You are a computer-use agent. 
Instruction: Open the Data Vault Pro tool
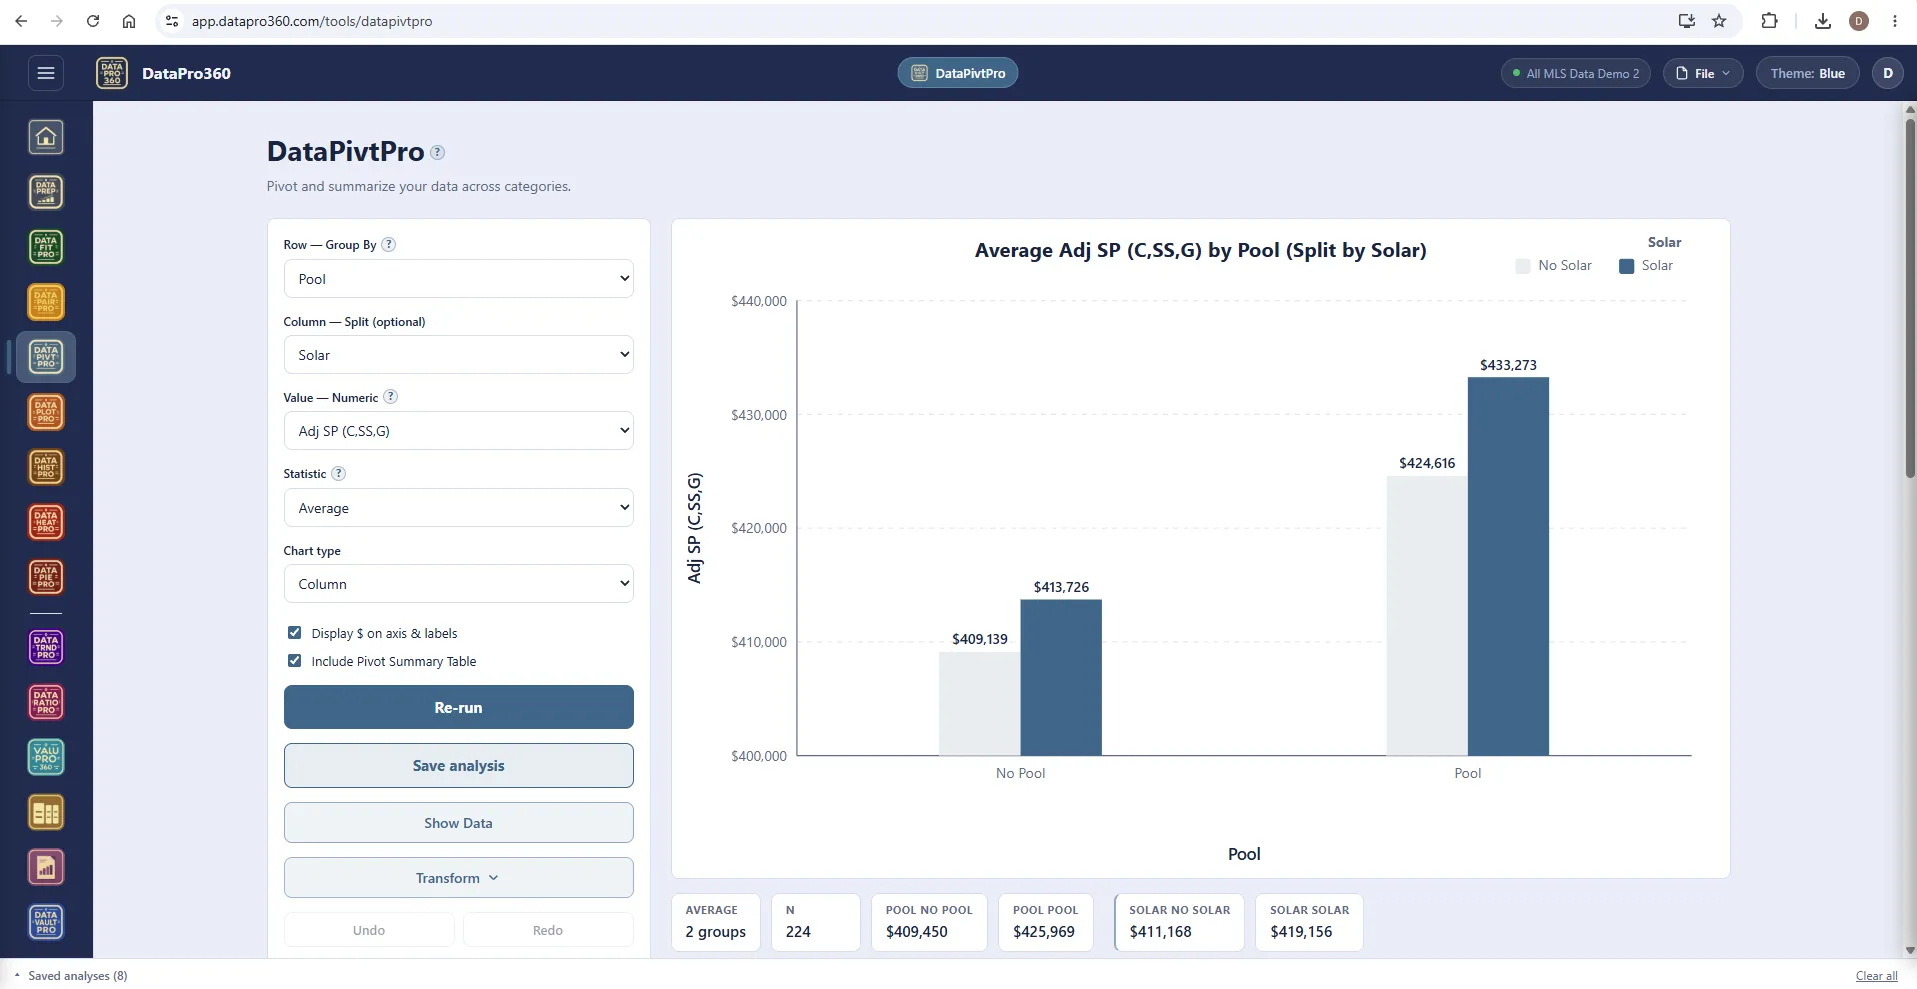coord(46,922)
